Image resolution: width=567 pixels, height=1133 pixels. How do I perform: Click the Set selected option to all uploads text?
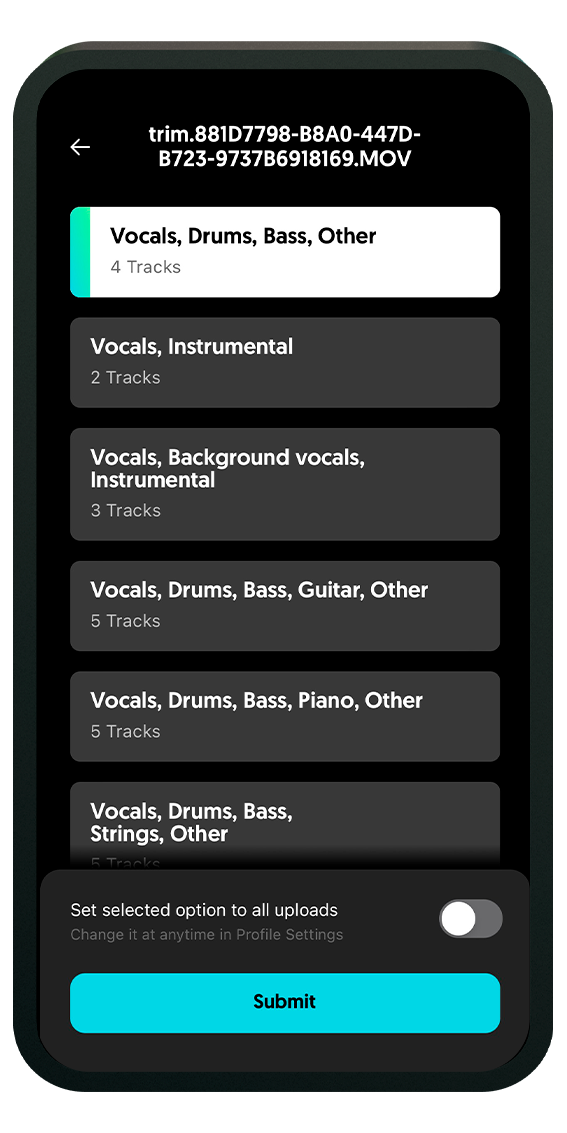click(x=204, y=910)
